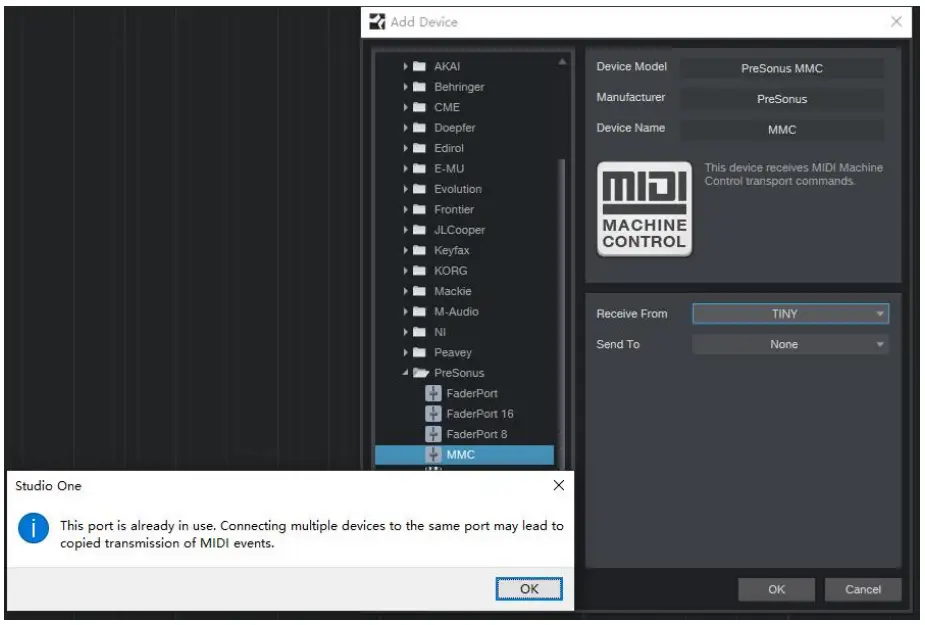Viewport: 925px width, 625px height.
Task: Expand the KORG folder
Action: tap(405, 271)
